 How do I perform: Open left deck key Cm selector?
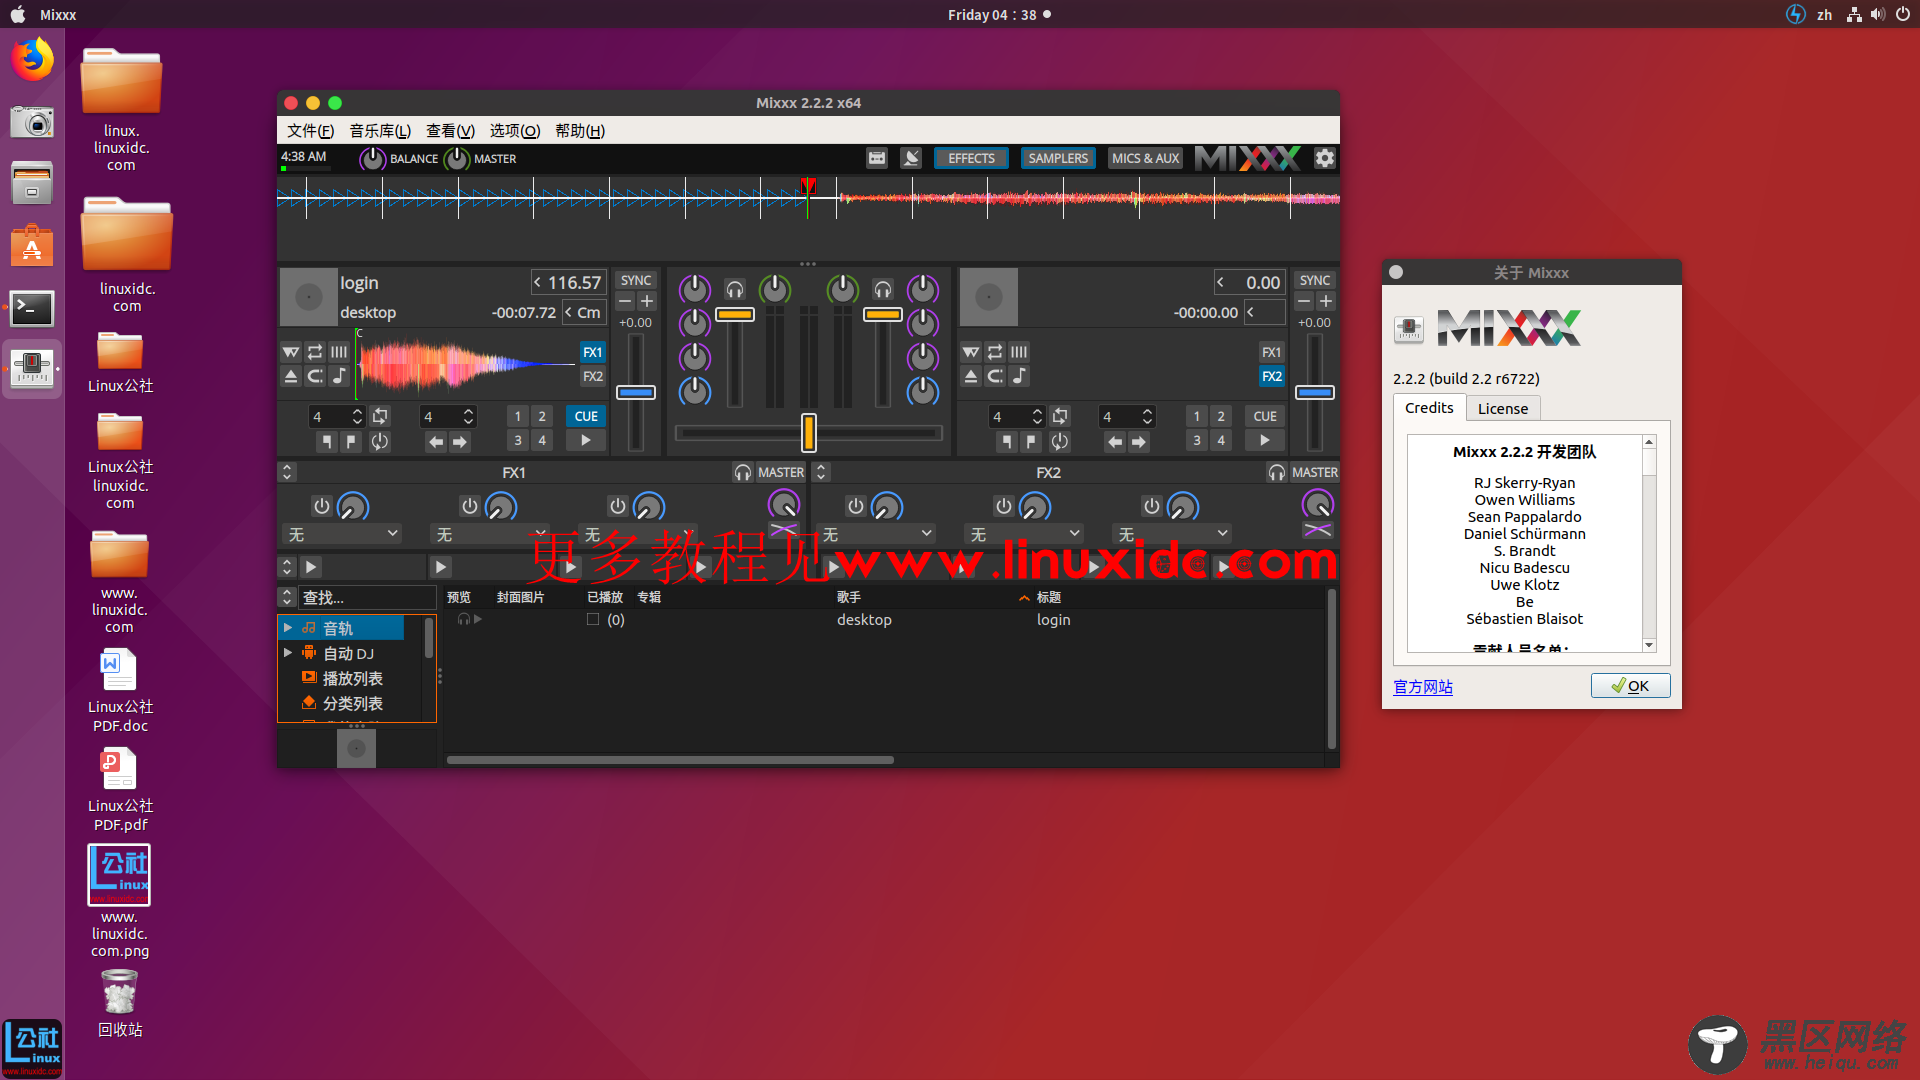coord(584,312)
